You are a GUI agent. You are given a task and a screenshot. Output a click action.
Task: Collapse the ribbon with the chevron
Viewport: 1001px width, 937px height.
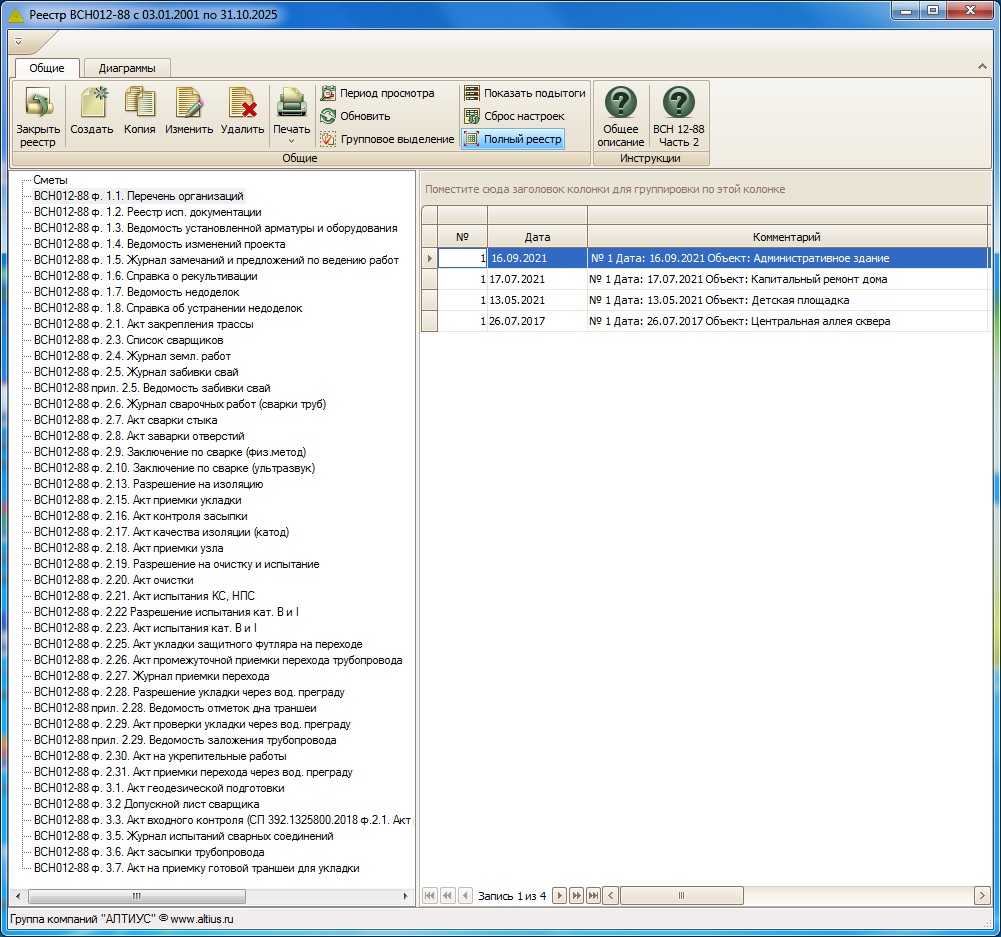pyautogui.click(x=982, y=66)
